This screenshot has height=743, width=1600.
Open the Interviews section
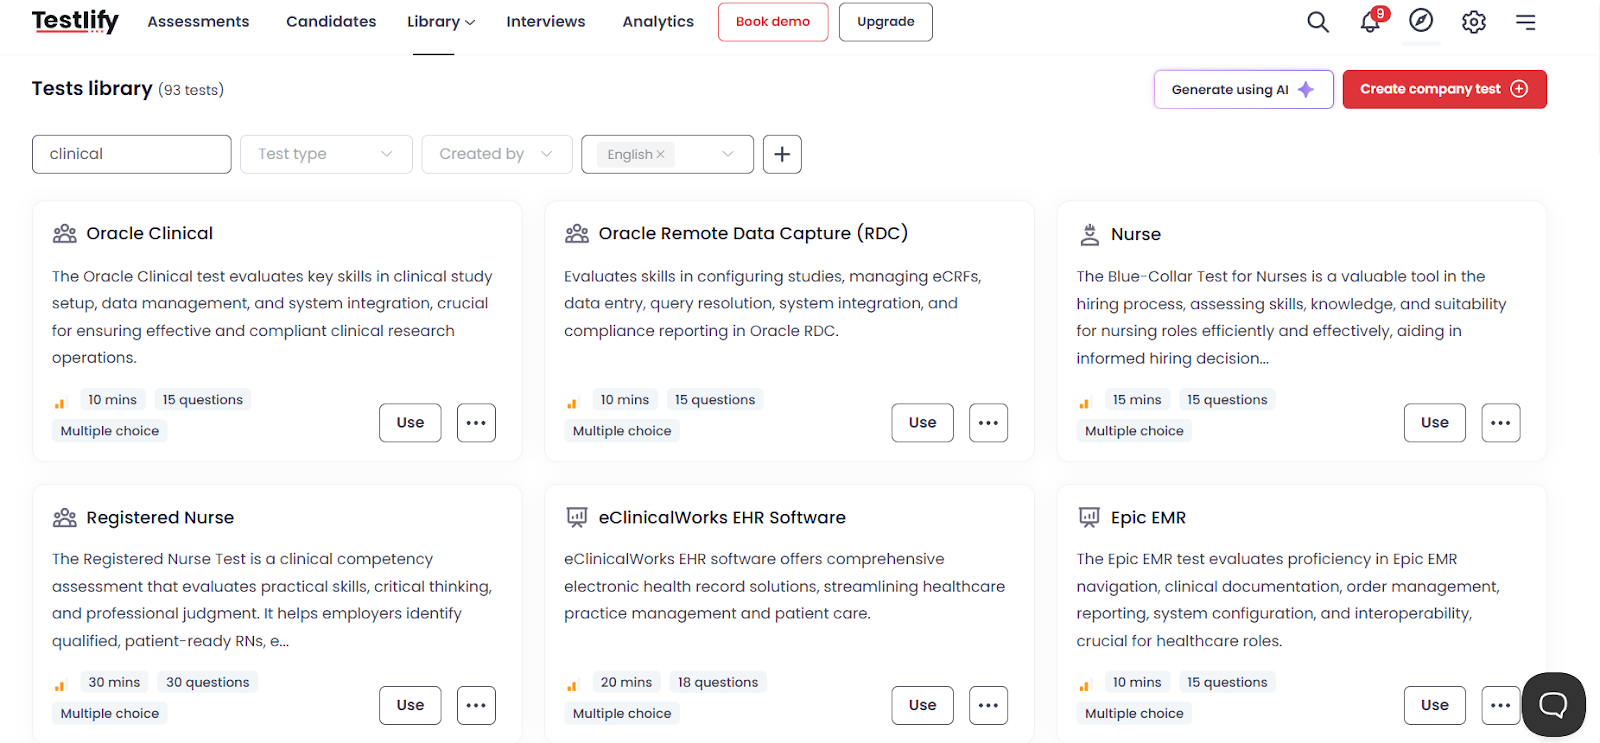pyautogui.click(x=546, y=22)
